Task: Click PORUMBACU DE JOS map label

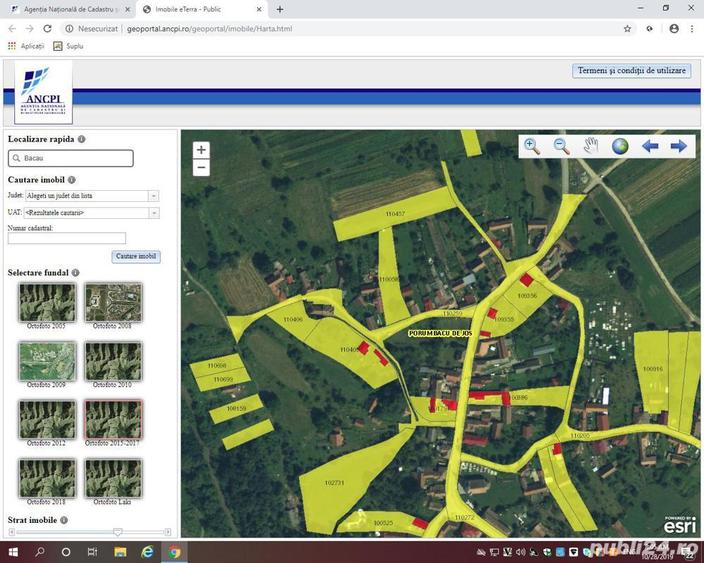Action: (x=440, y=334)
